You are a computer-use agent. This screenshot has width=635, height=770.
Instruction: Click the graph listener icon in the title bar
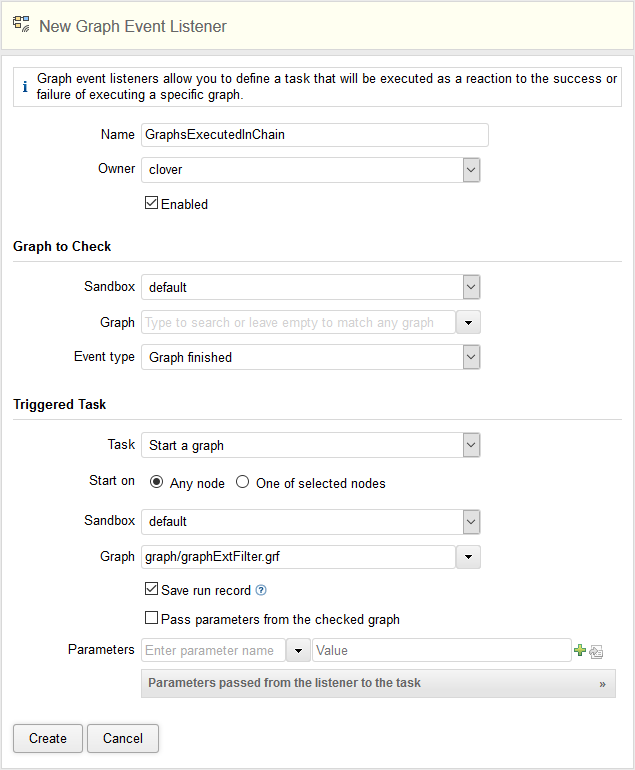[21, 25]
